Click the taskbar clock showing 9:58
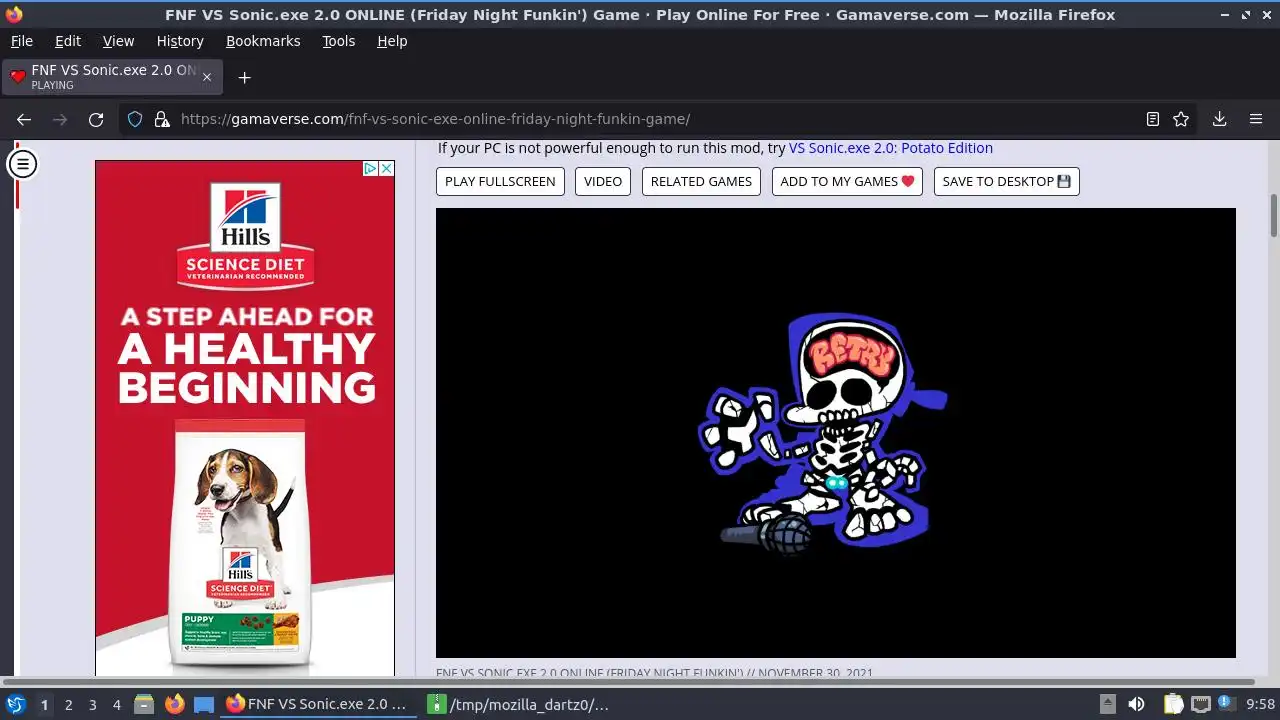This screenshot has width=1280, height=720. coord(1260,704)
